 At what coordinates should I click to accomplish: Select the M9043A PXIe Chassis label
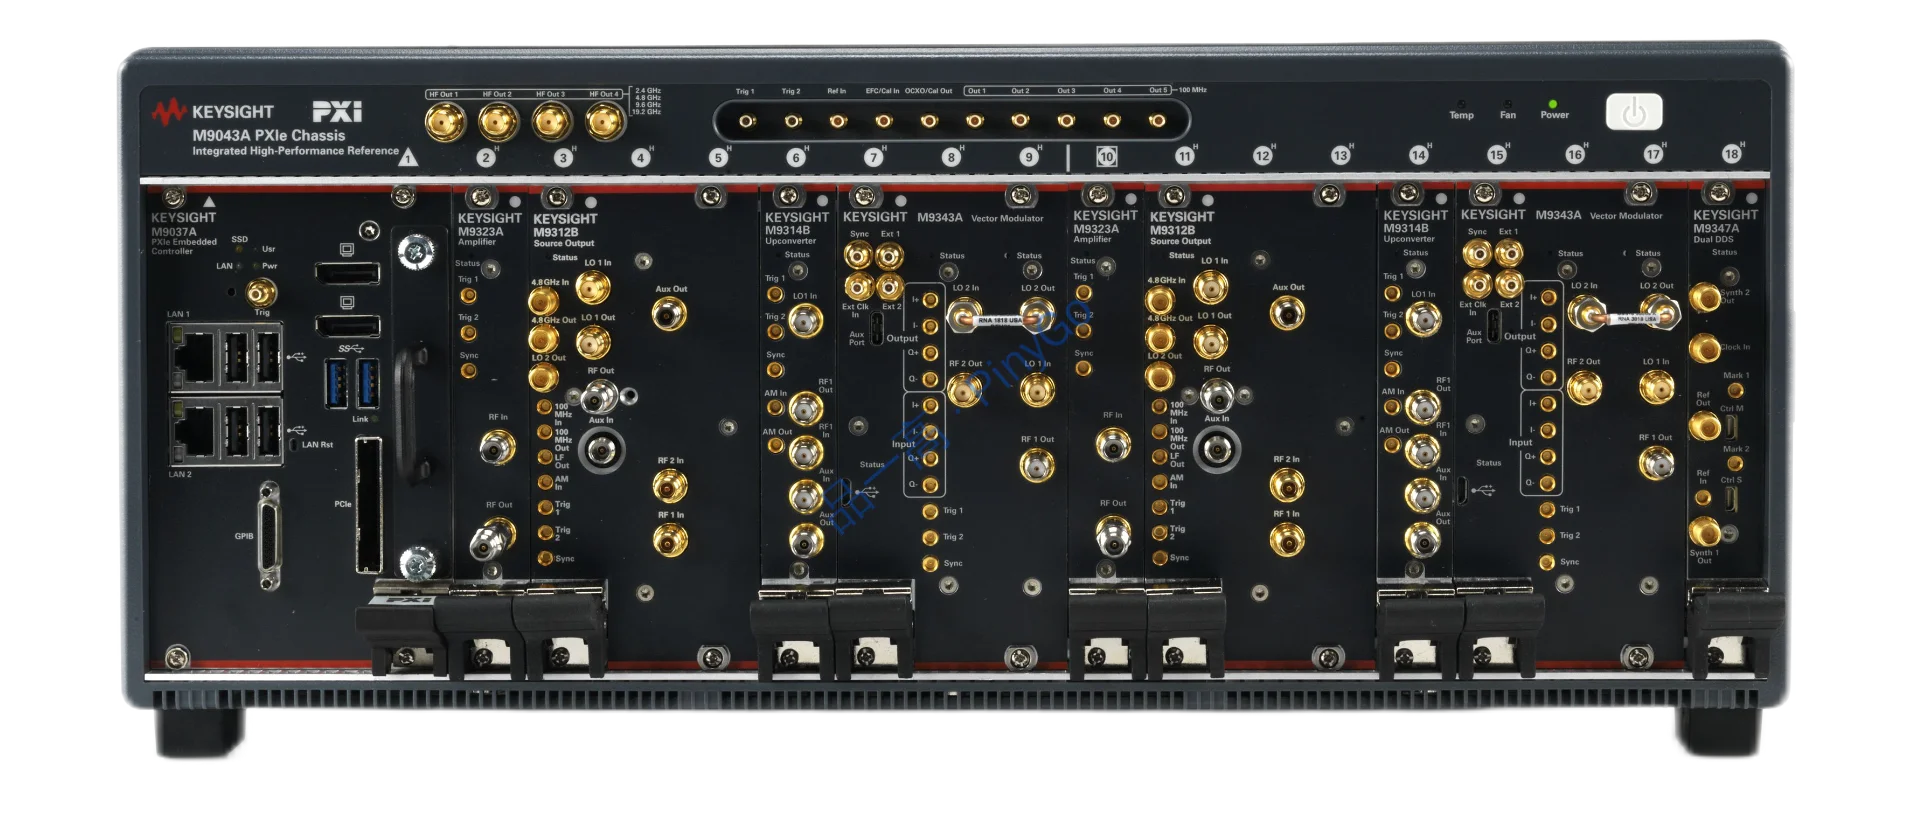(x=268, y=135)
